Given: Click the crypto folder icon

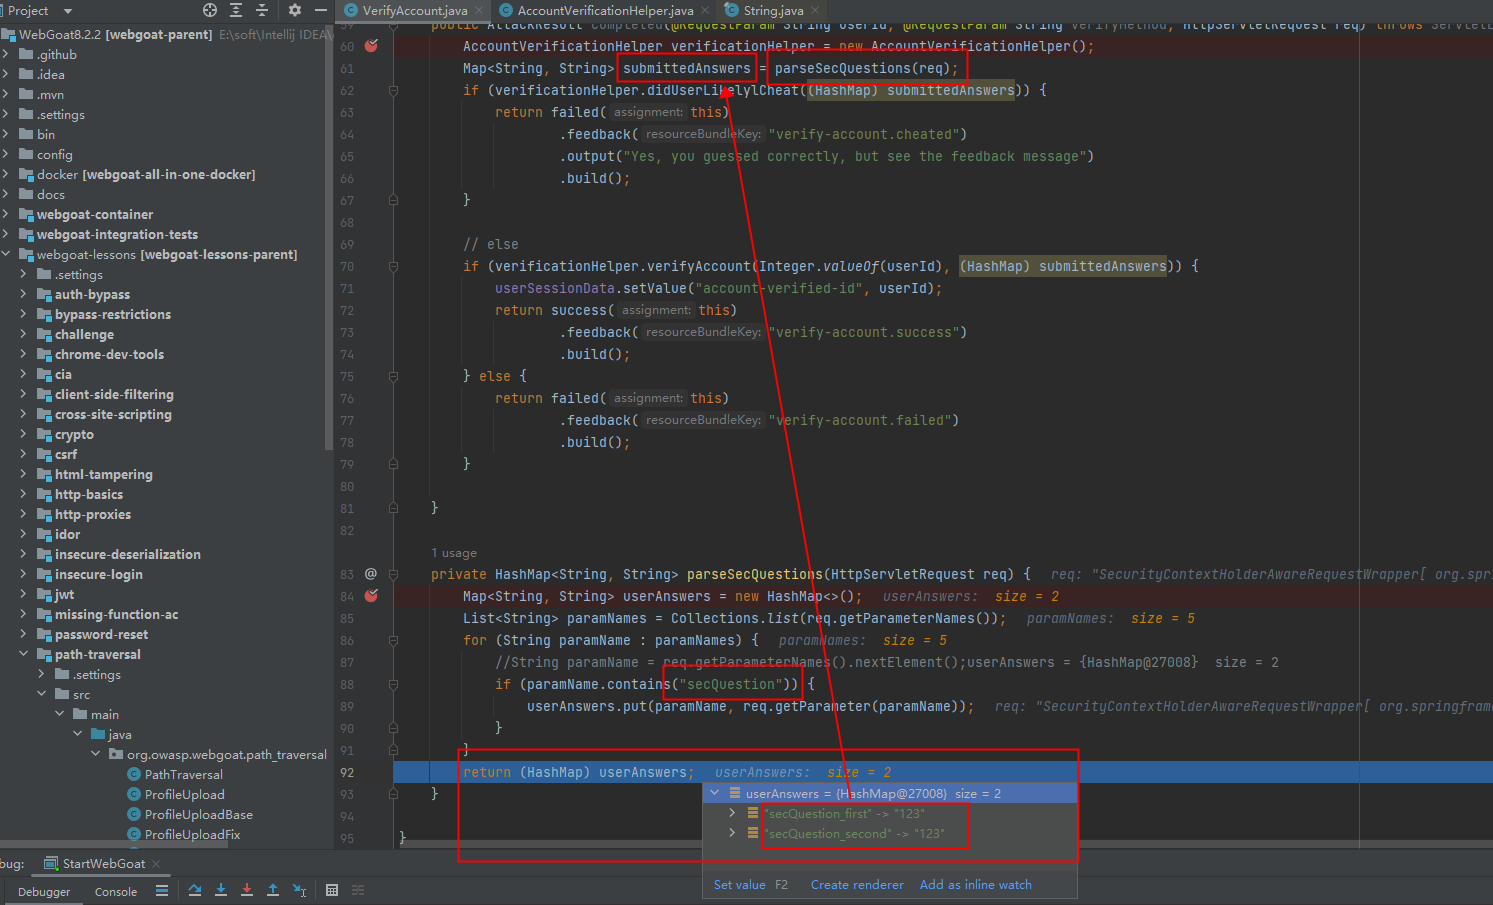Looking at the screenshot, I should tap(44, 434).
